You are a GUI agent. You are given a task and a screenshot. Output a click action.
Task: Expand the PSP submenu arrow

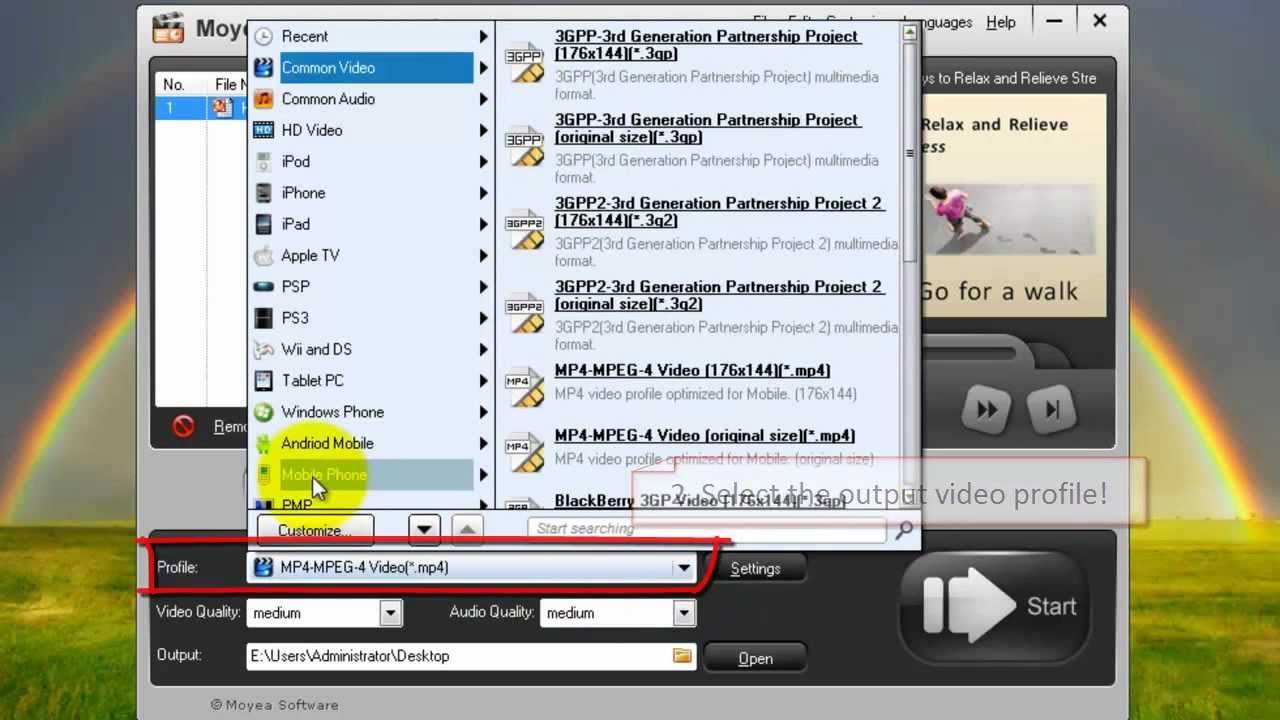[x=483, y=287]
